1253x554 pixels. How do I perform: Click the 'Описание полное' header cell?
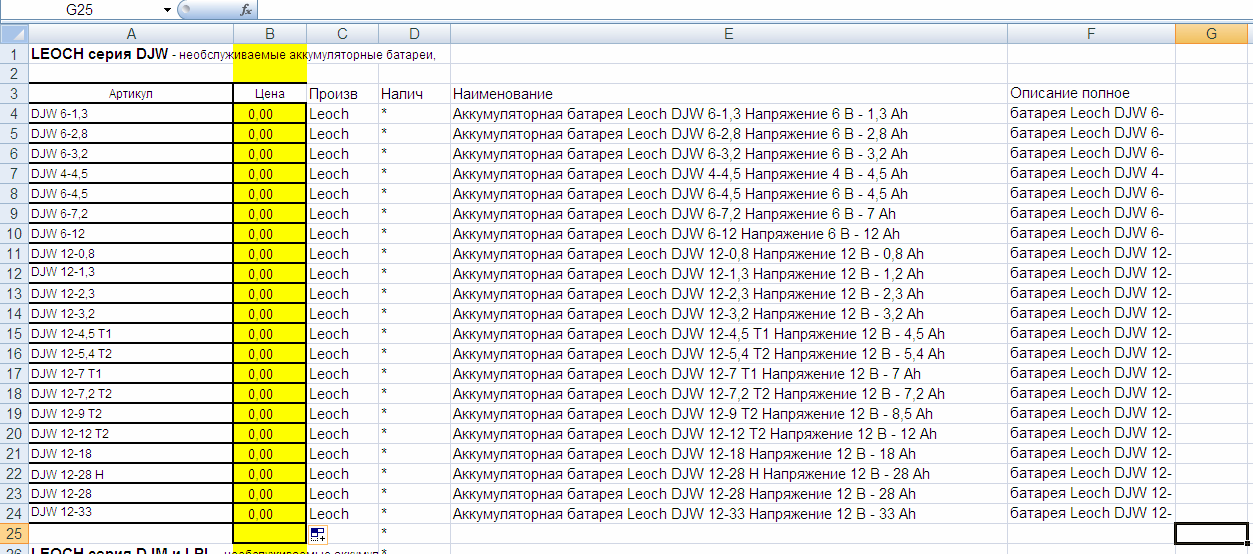(x=1091, y=94)
